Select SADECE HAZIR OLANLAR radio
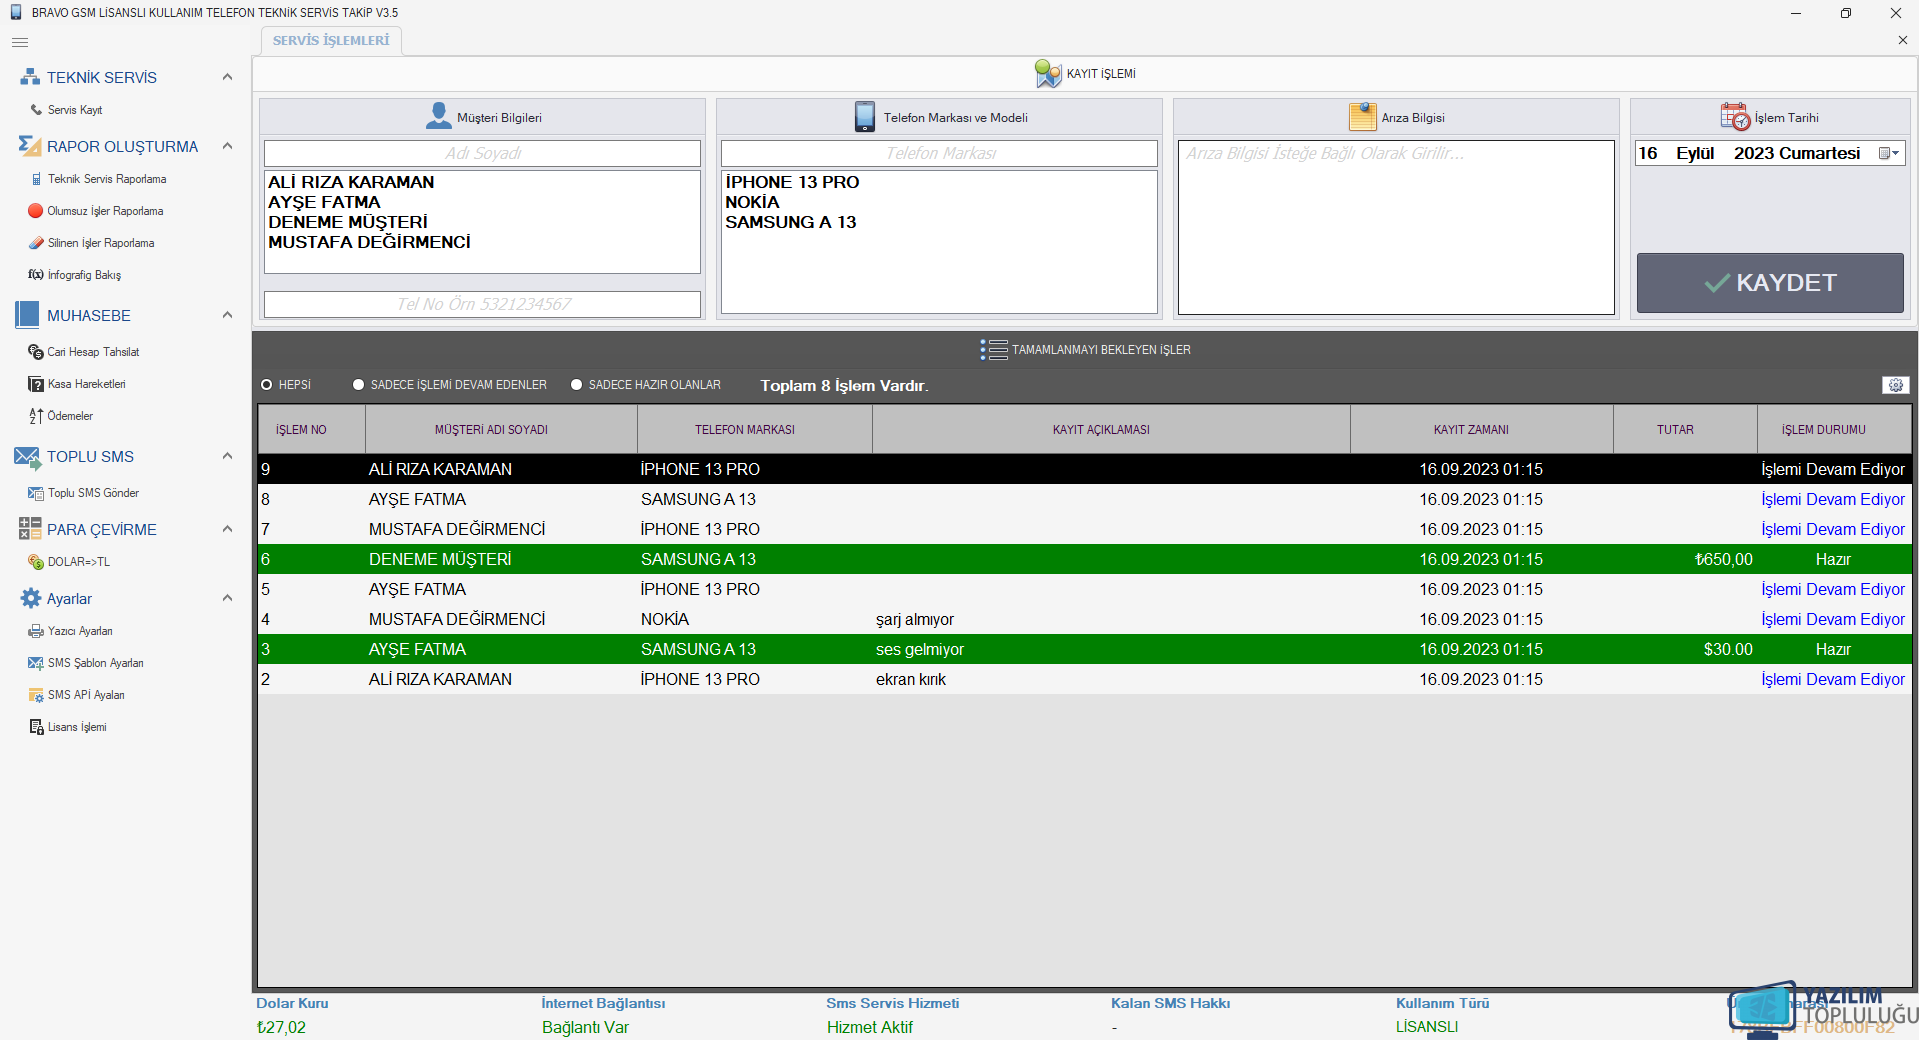 (x=577, y=385)
